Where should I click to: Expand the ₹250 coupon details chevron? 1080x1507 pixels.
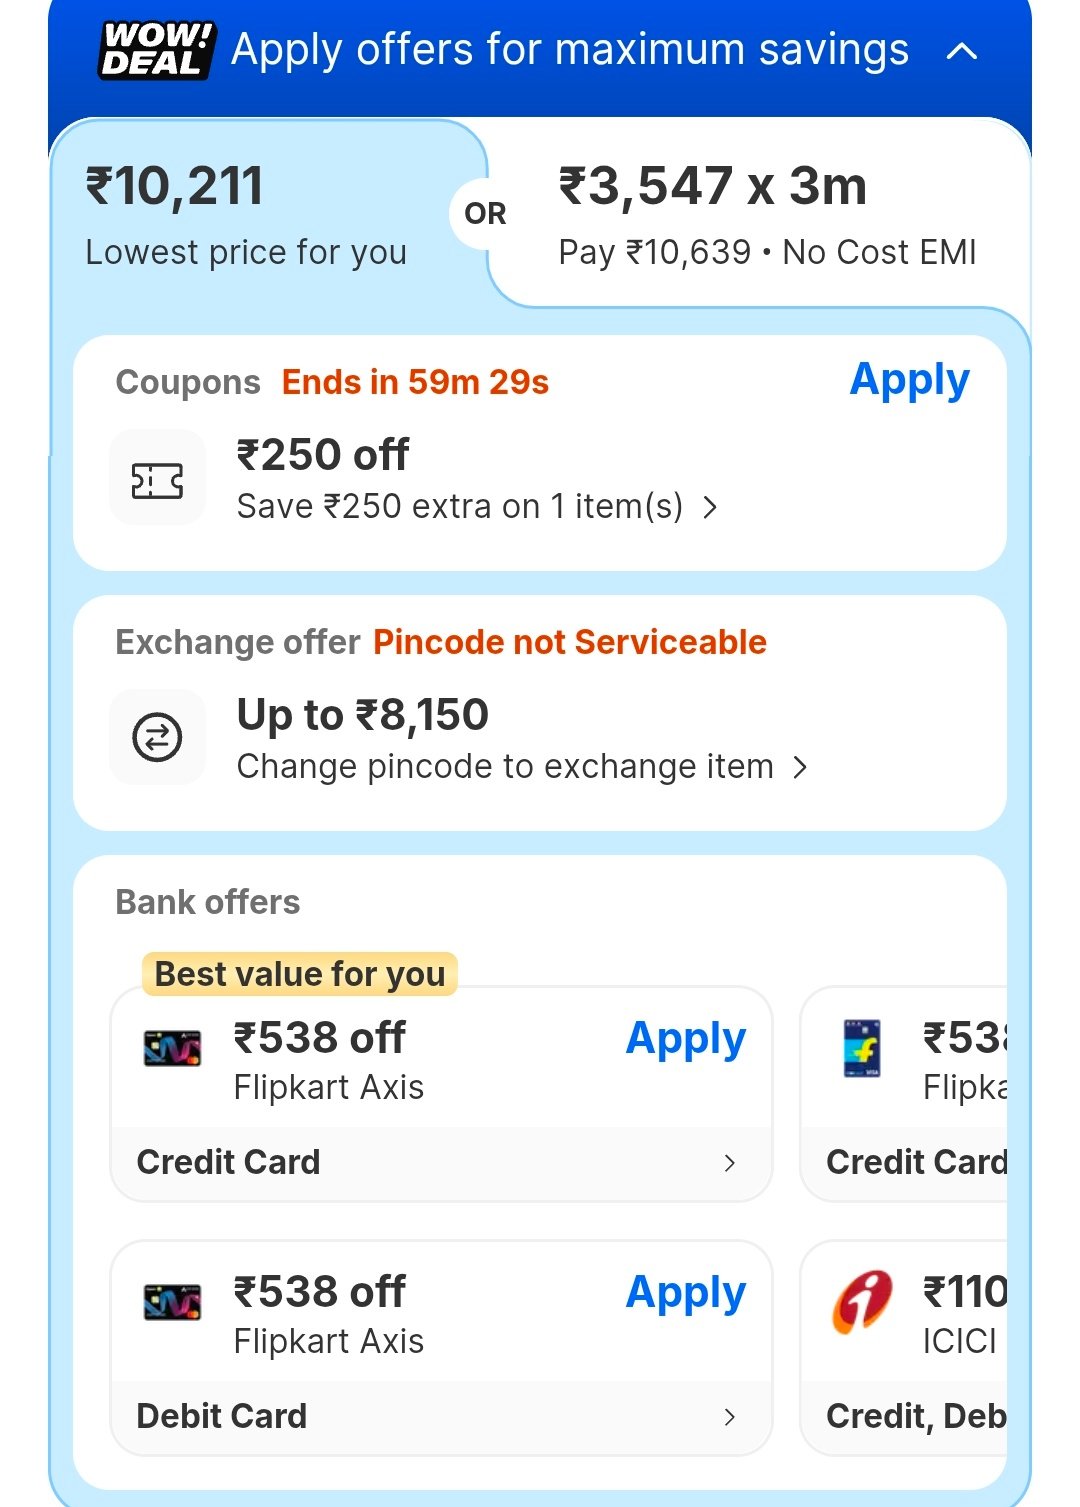(x=710, y=508)
